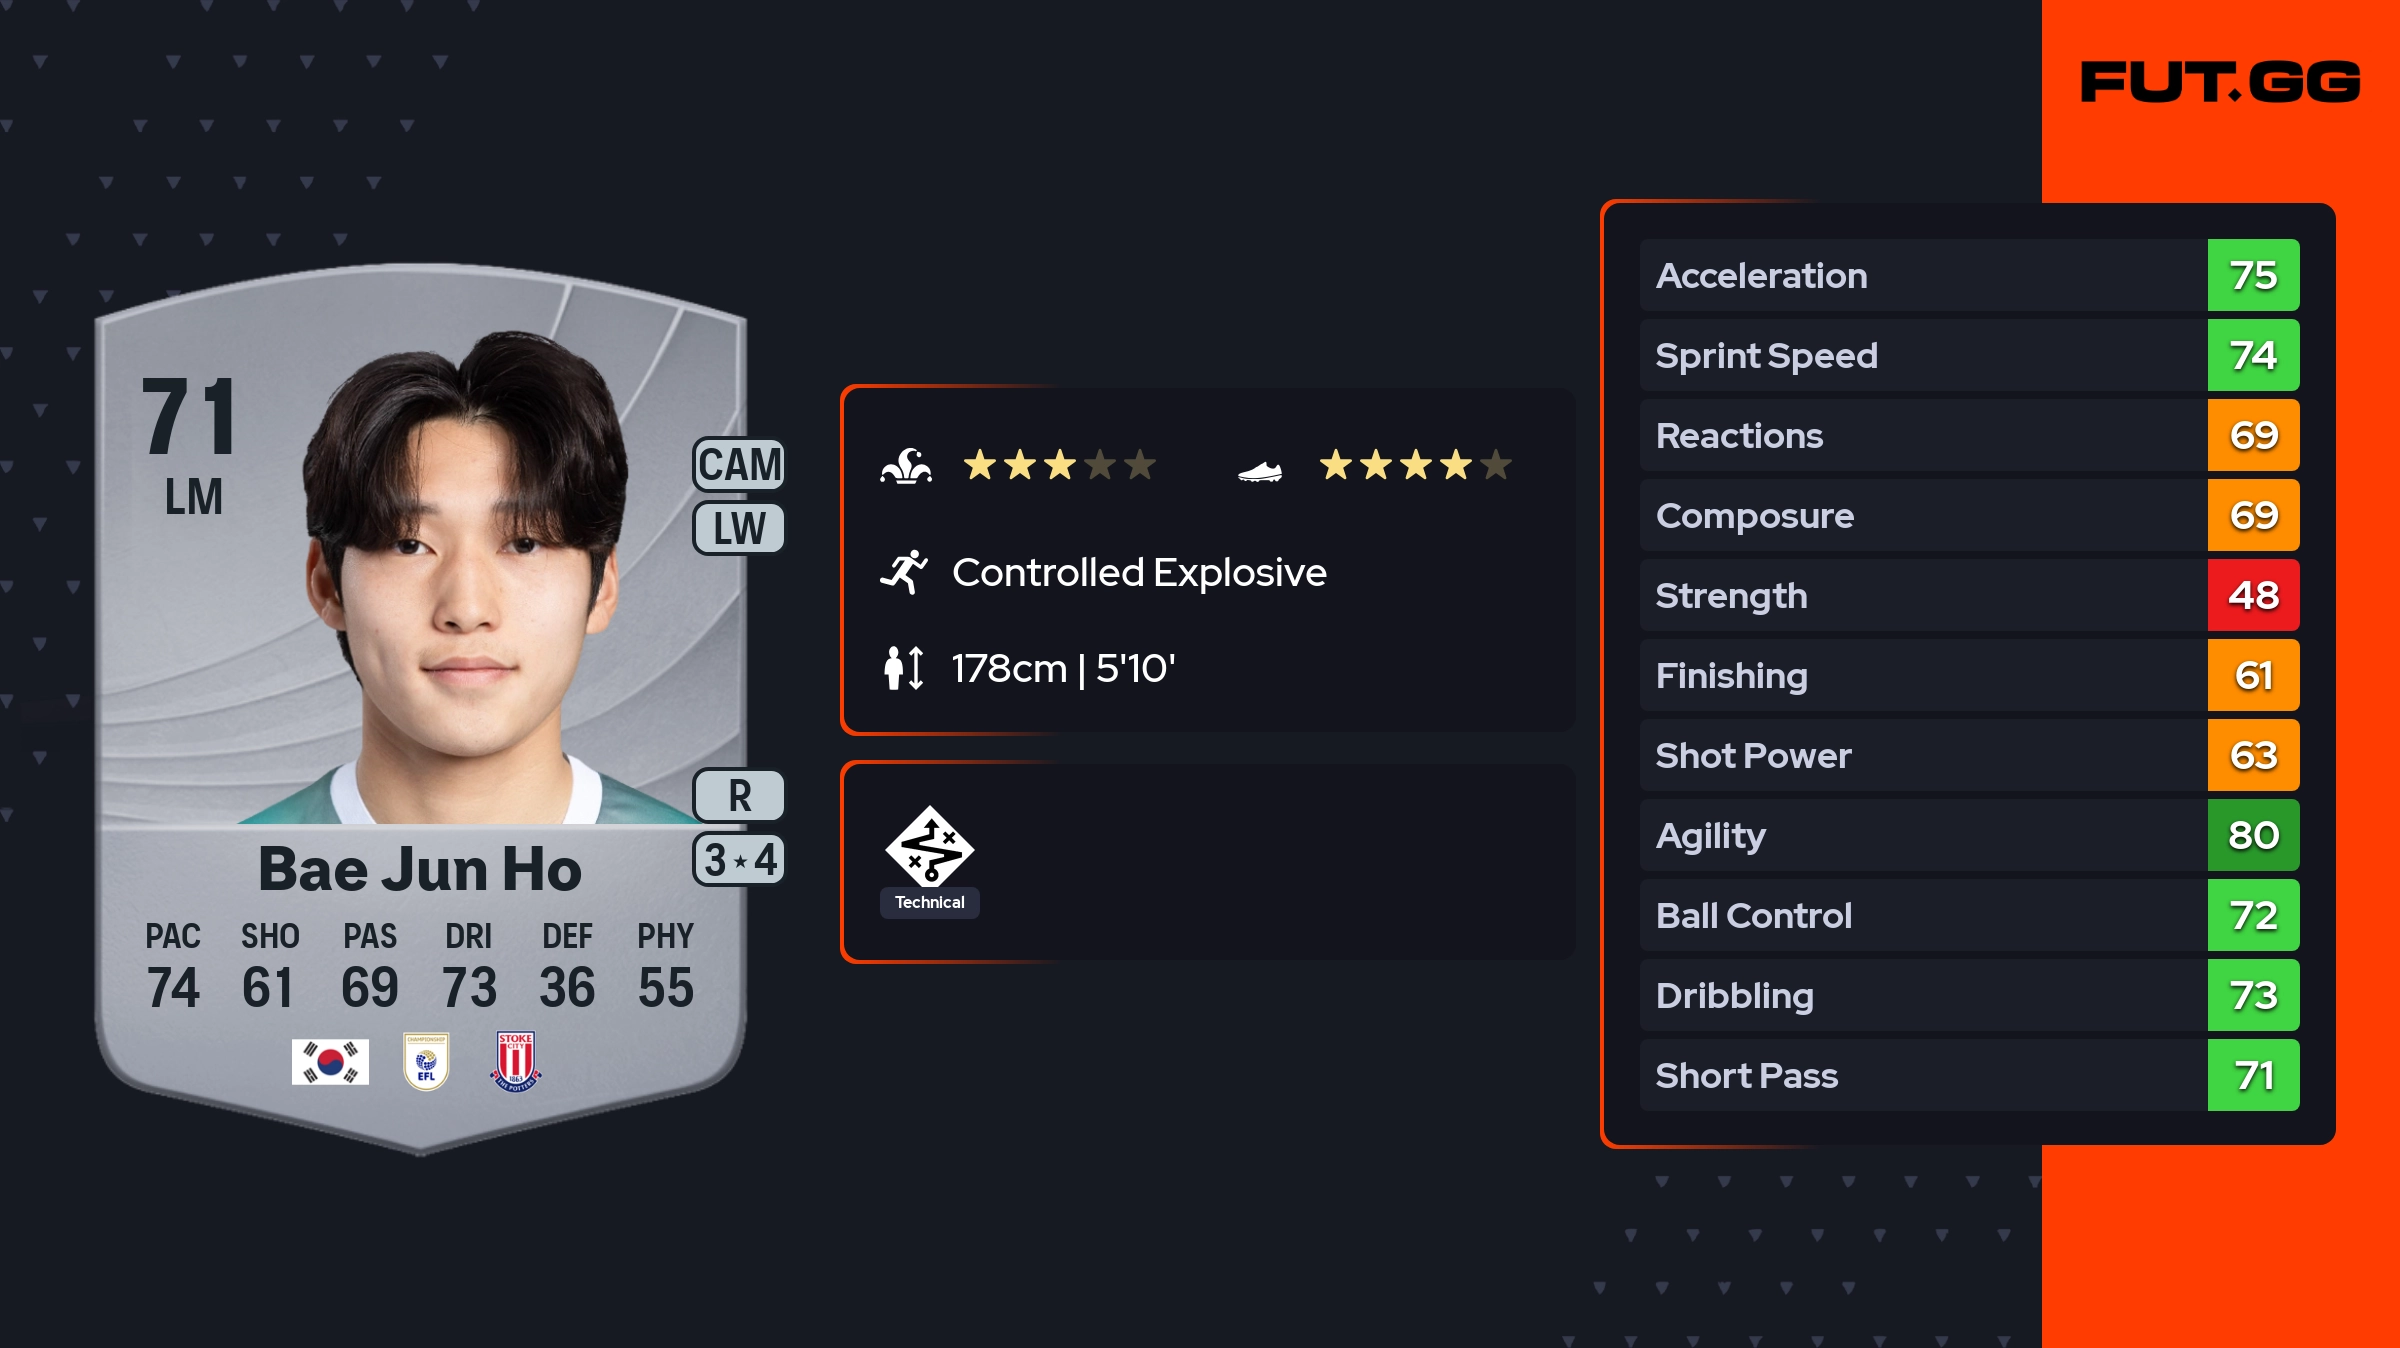Click the Technical playstyle diamond icon
2400x1348 pixels.
929,847
